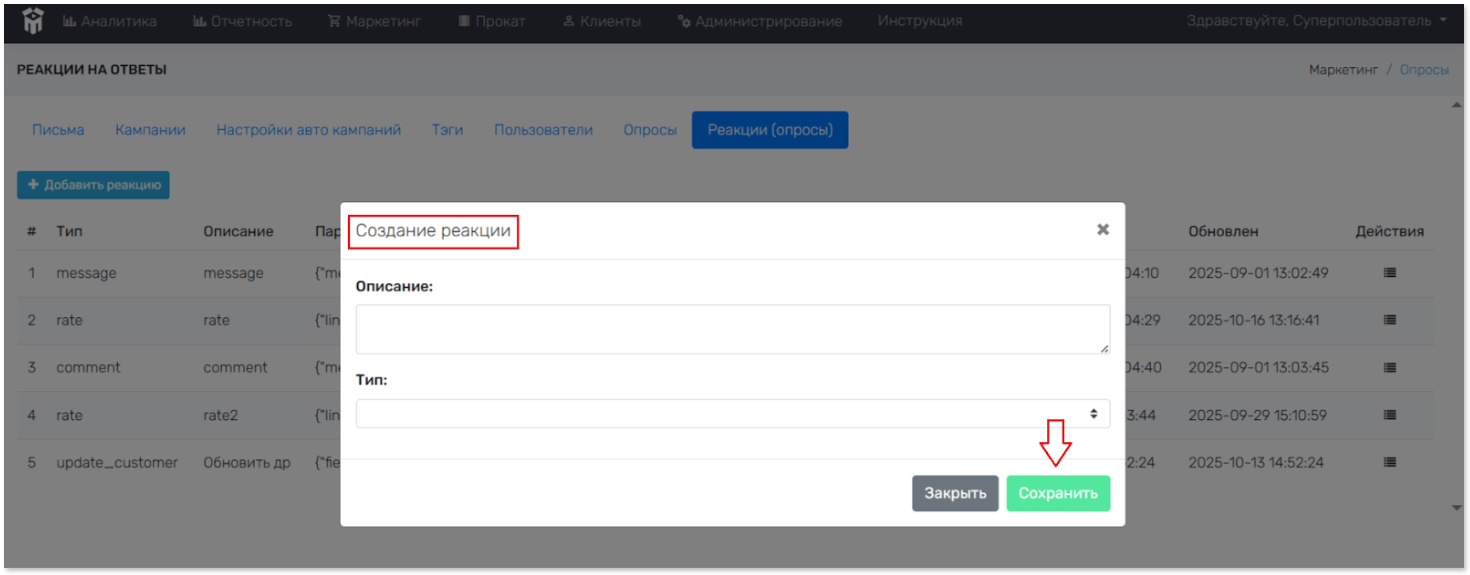Screen dimensions: 1470x575
Task: Open actions icon for row 2 rate
Action: pyautogui.click(x=1389, y=320)
